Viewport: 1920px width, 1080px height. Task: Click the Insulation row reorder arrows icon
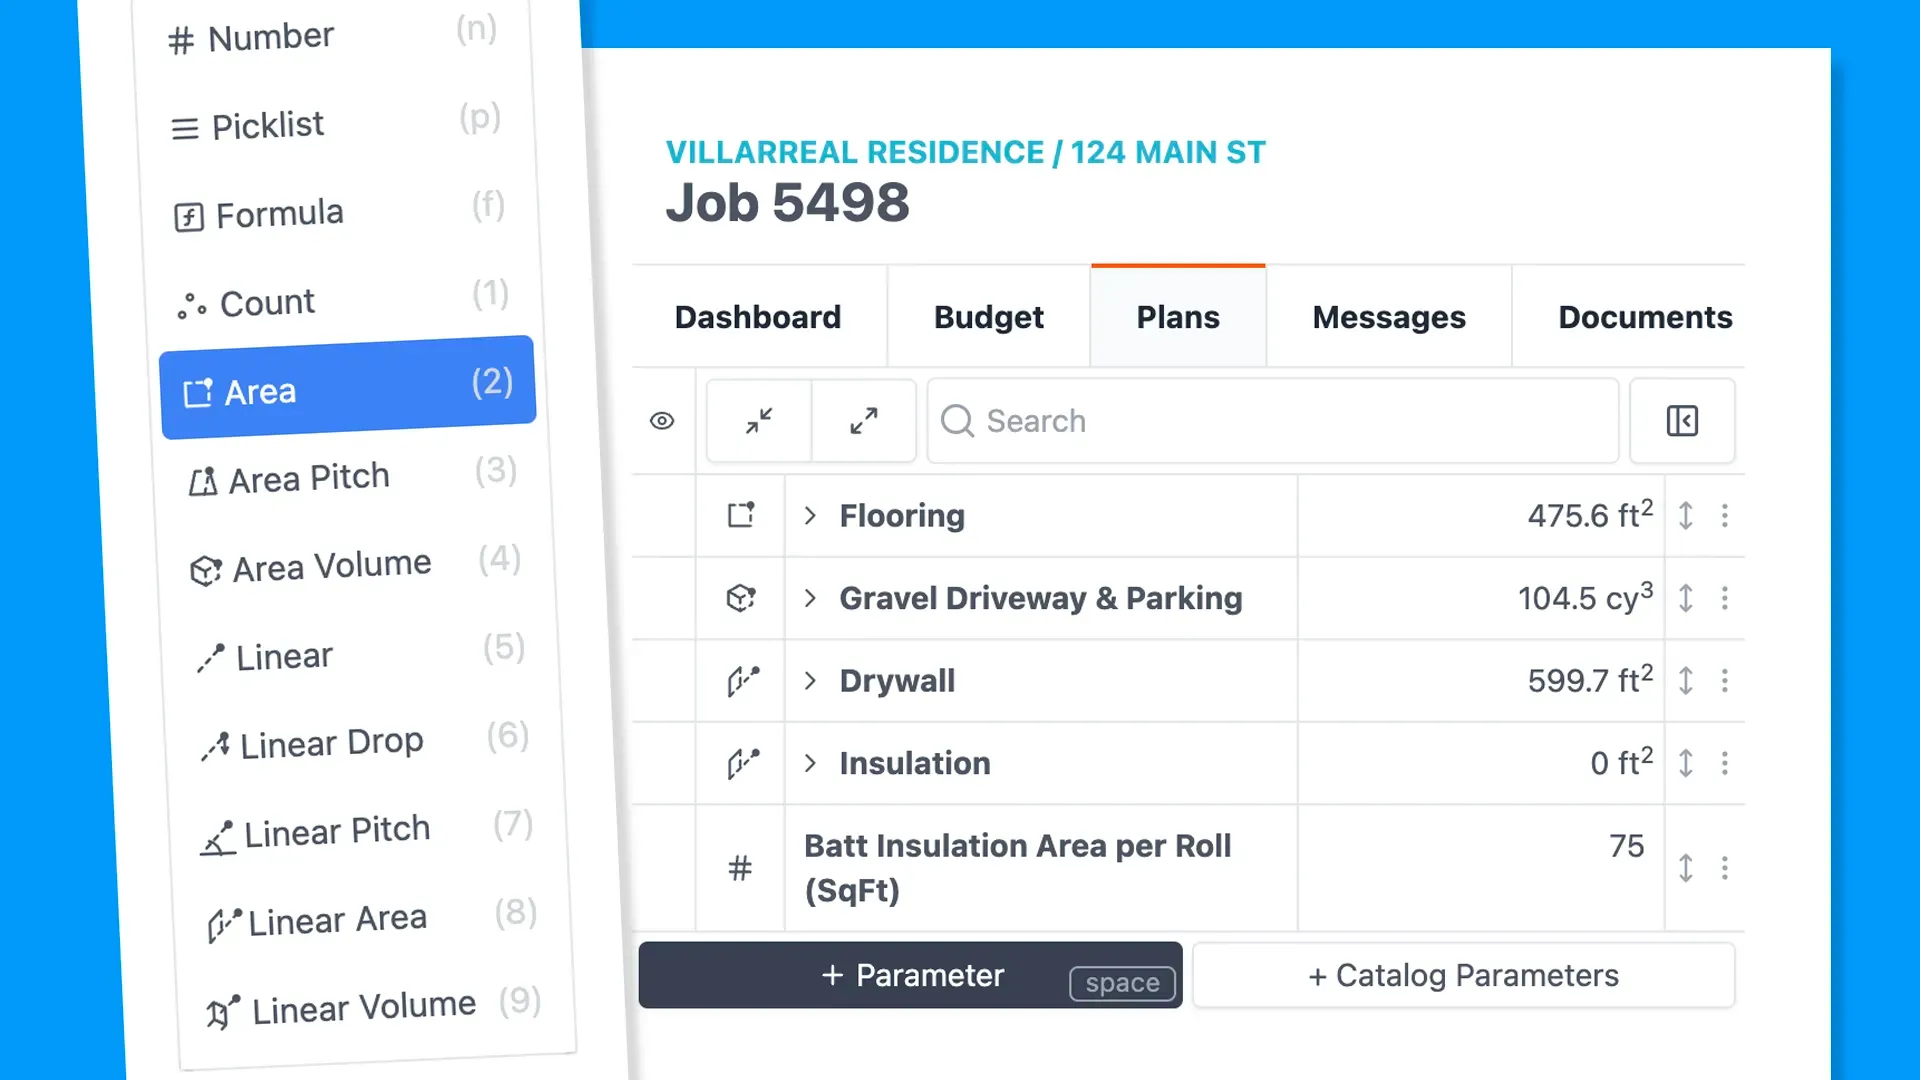click(x=1686, y=764)
